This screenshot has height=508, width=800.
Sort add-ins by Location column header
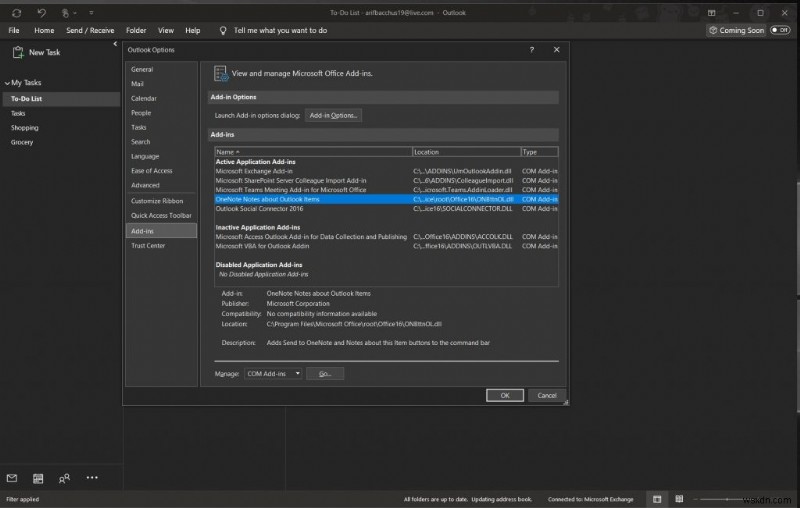(x=465, y=152)
